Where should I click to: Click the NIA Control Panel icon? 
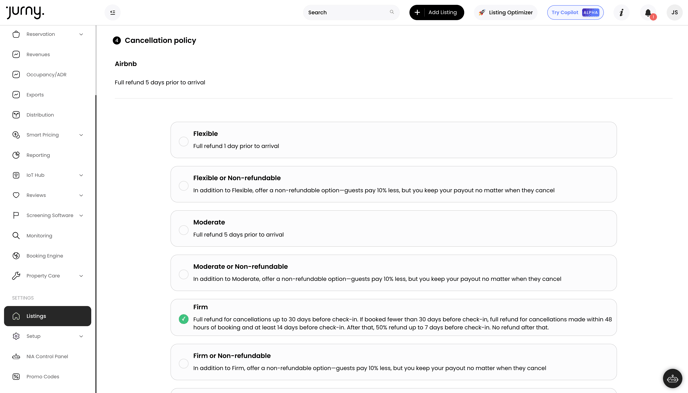[x=16, y=357]
